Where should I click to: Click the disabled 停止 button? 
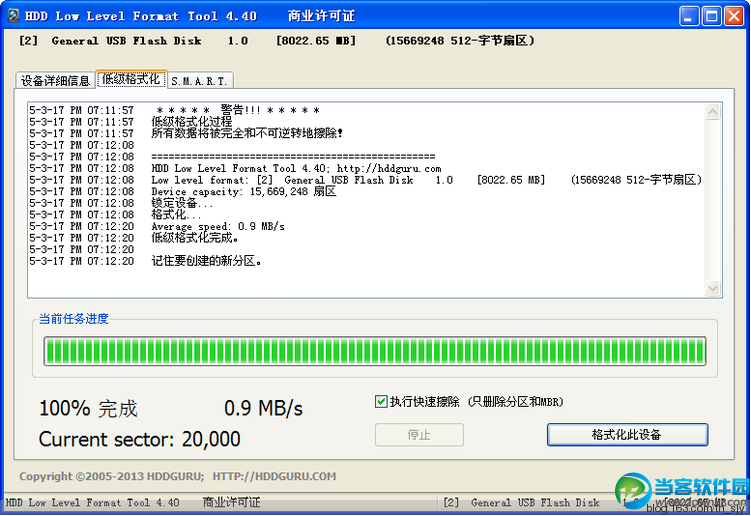419,435
